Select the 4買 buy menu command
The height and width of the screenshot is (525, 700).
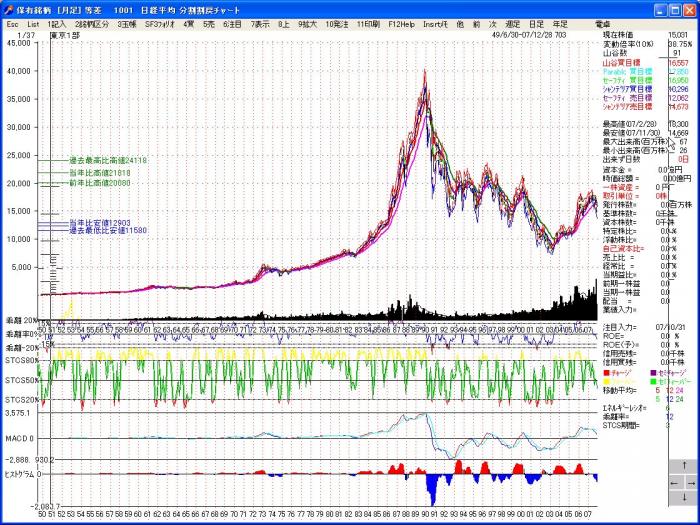click(188, 23)
